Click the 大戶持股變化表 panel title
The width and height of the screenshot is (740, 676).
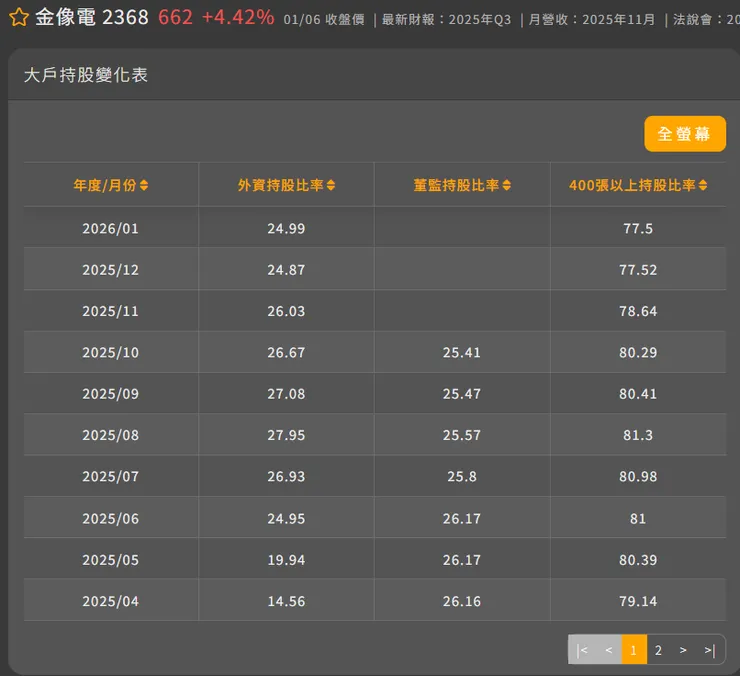pos(86,75)
